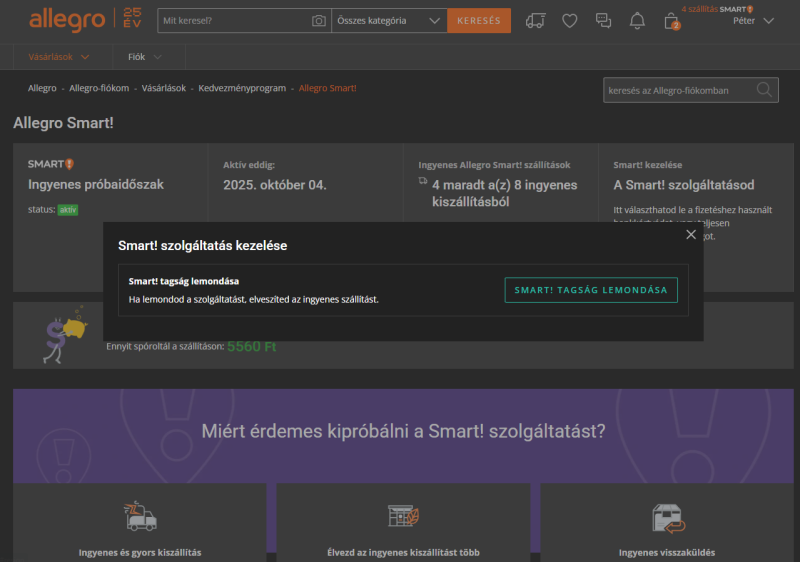Image resolution: width=800 pixels, height=562 pixels.
Task: Open the shopping cart with 2 items
Action: point(671,21)
